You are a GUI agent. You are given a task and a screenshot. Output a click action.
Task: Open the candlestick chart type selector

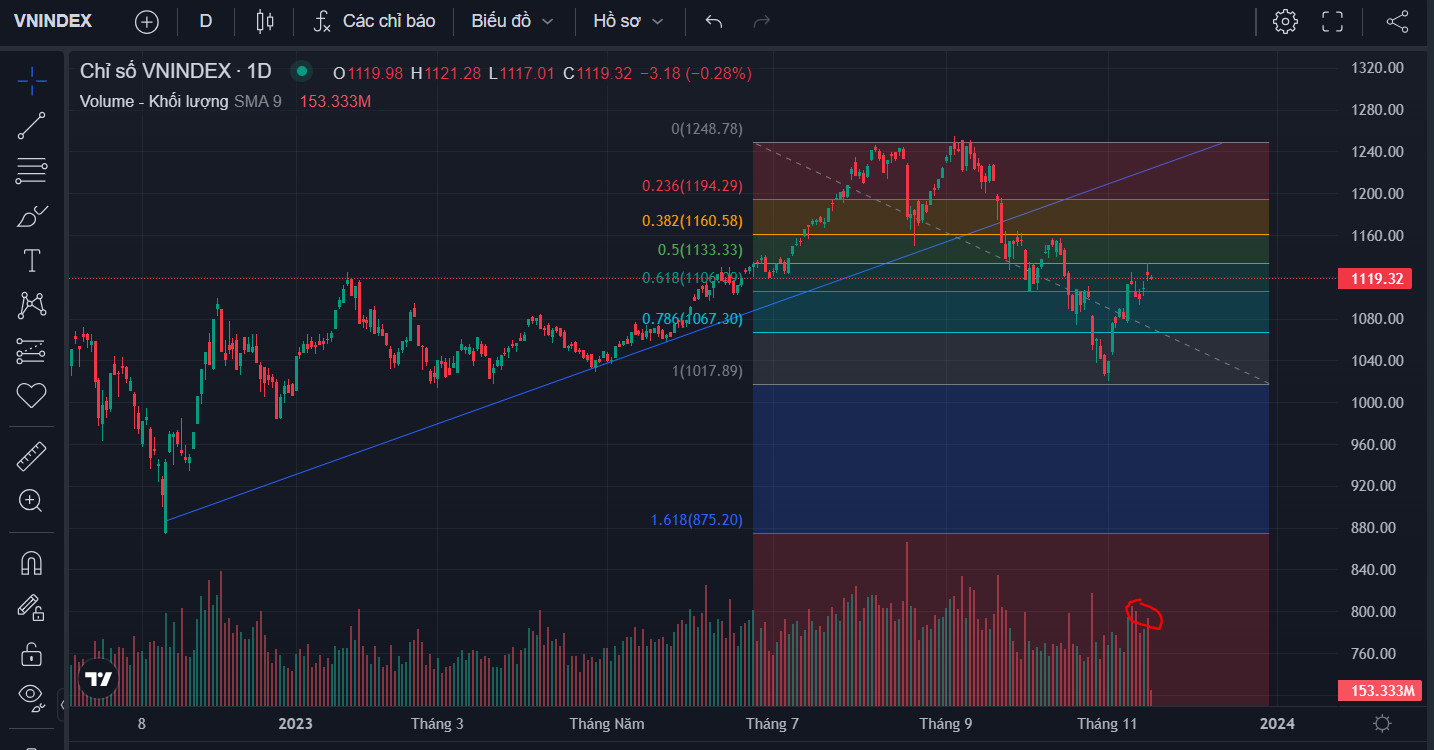click(x=264, y=21)
